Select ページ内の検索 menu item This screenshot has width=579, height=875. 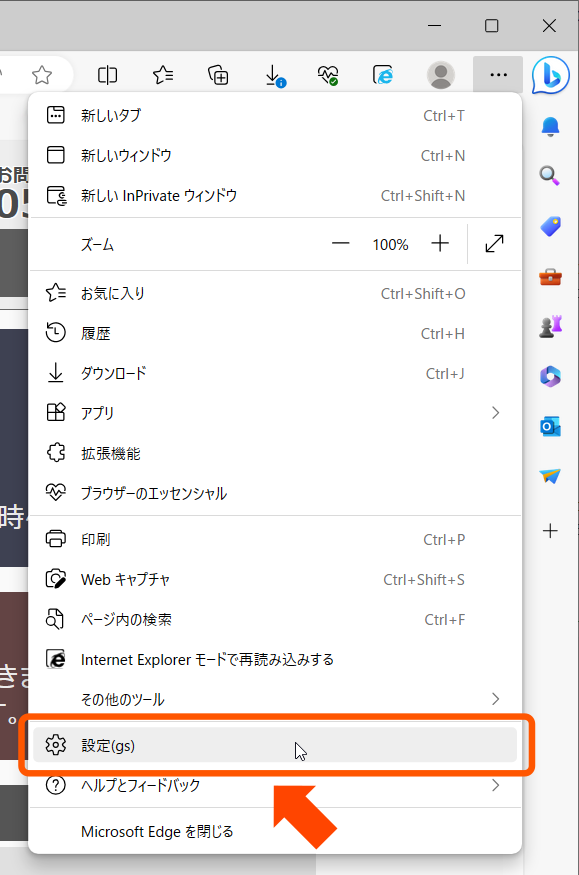coord(274,620)
